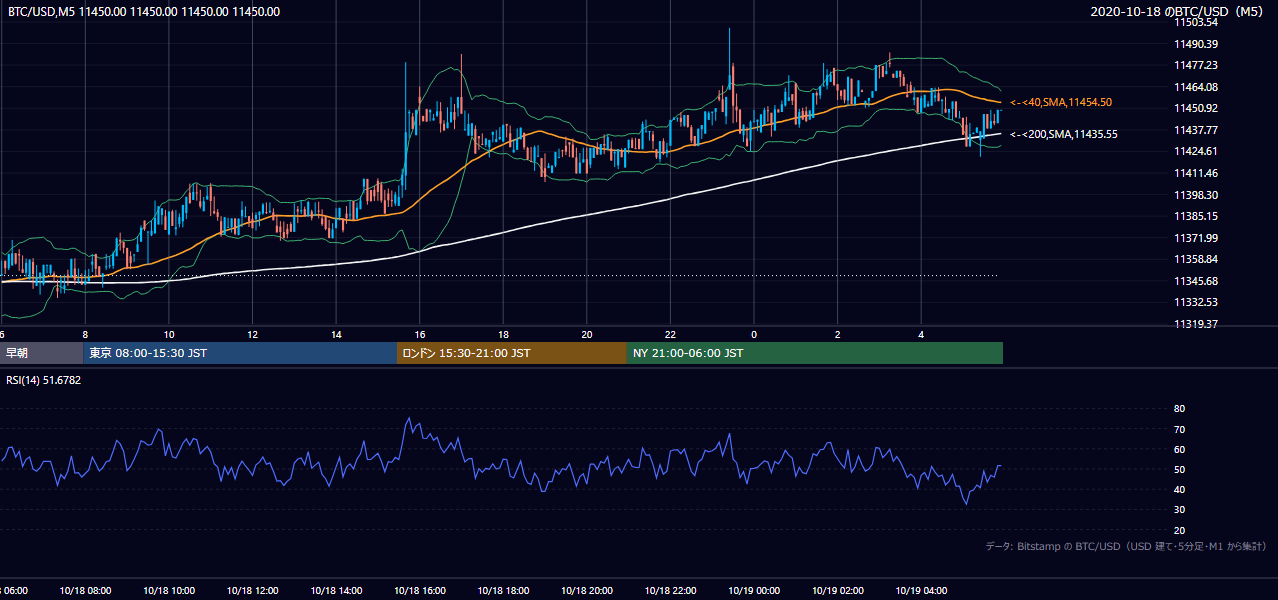Click the price axis label 11411.46
Screen dimensions: 1278x600
coord(1196,173)
